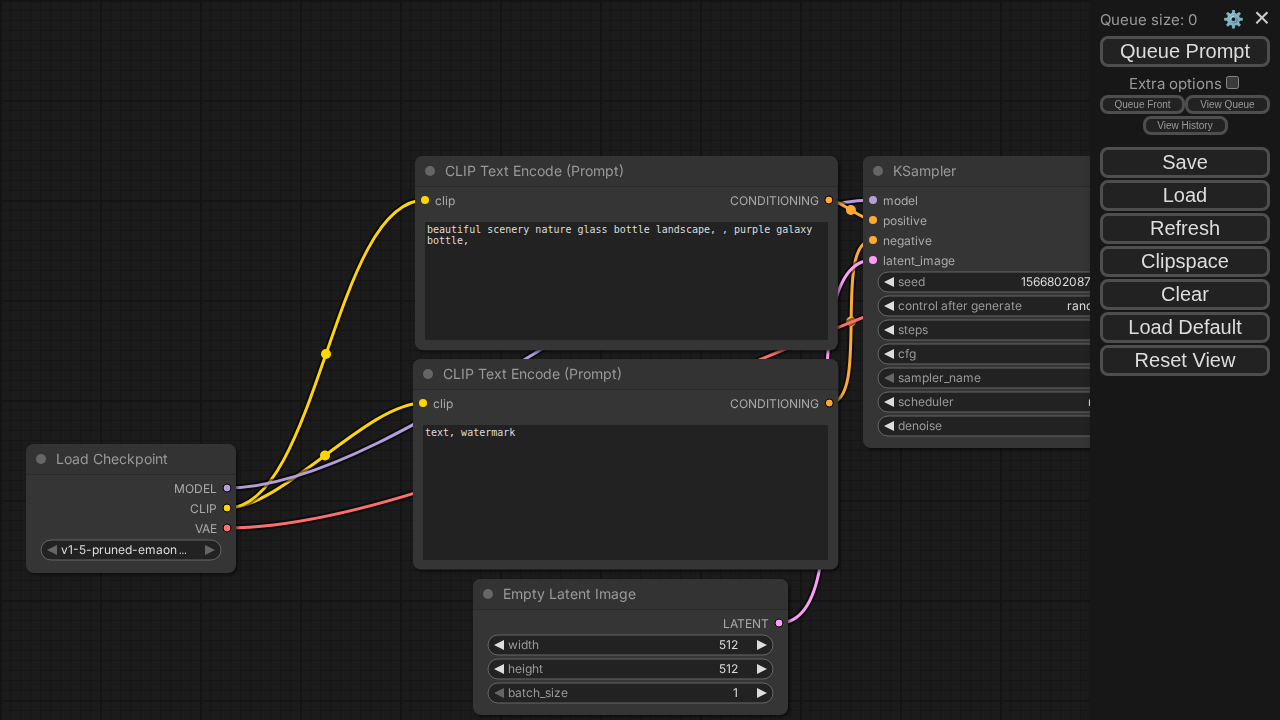Click into the negative prompt text box

(x=625, y=492)
